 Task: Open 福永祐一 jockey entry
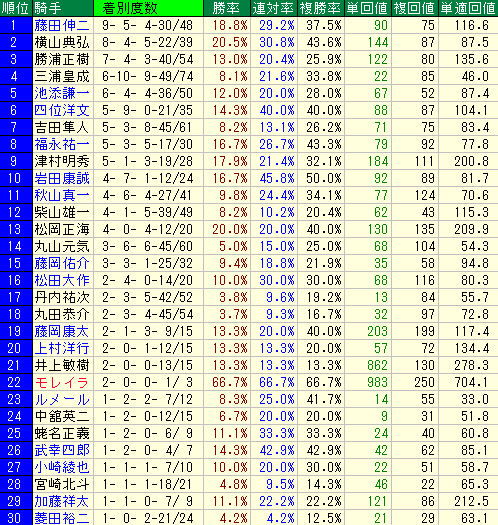coord(62,144)
